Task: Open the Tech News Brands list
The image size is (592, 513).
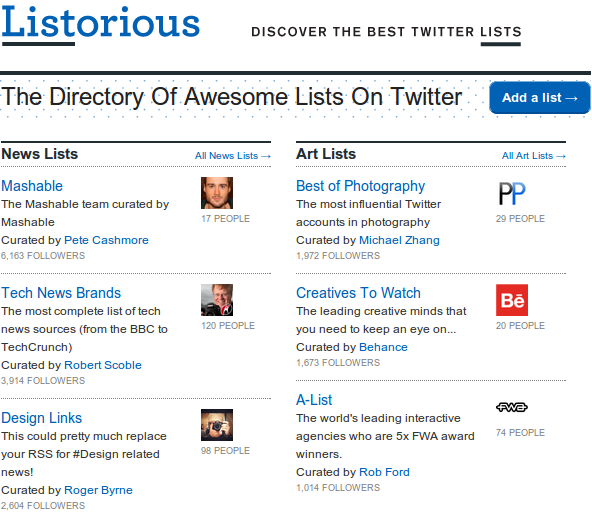Action: (x=61, y=293)
